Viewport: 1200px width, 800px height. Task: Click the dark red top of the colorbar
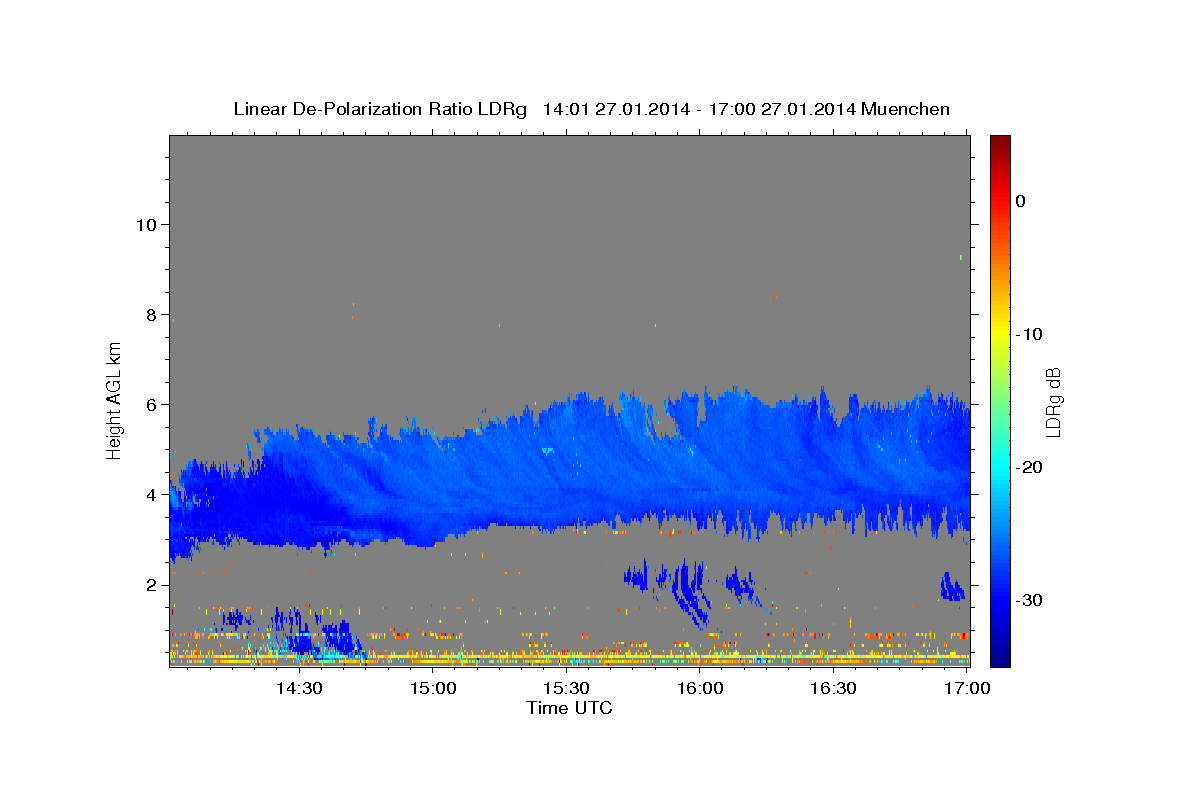(x=1000, y=143)
